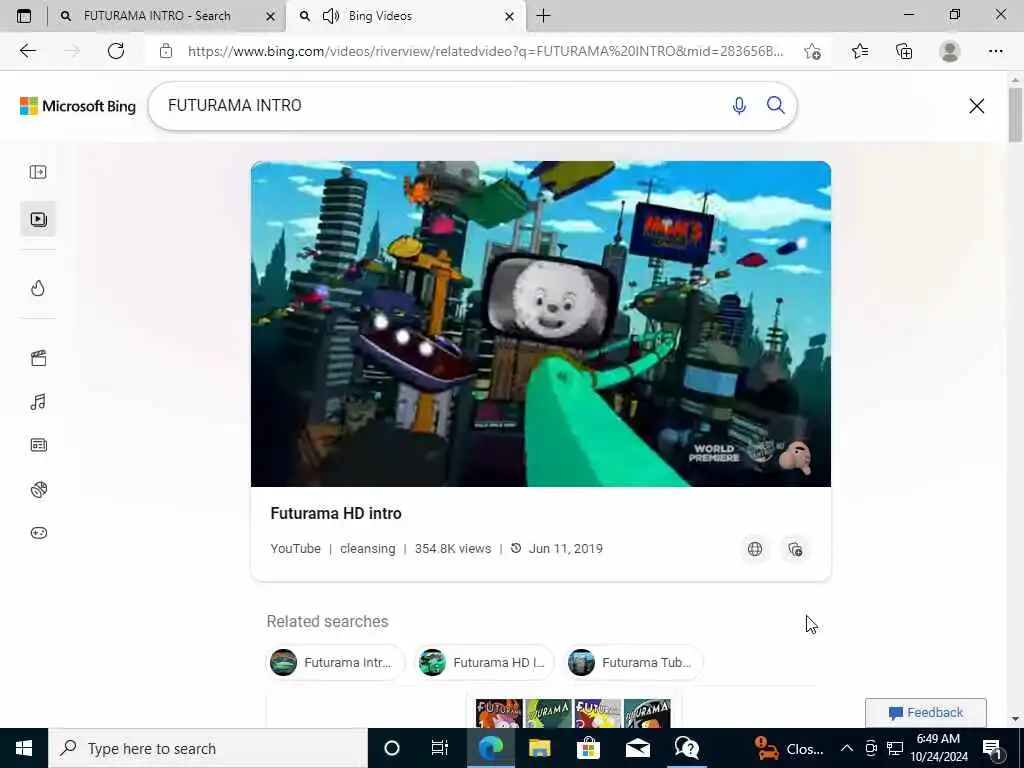Open the sports videos category
This screenshot has height=768, width=1024.
pos(39,489)
